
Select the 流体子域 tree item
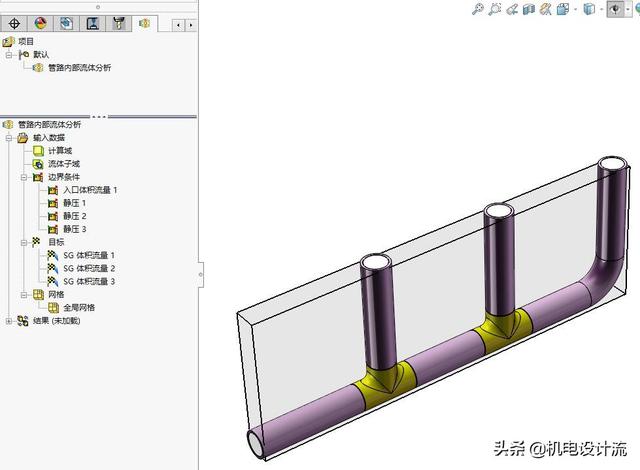click(64, 164)
